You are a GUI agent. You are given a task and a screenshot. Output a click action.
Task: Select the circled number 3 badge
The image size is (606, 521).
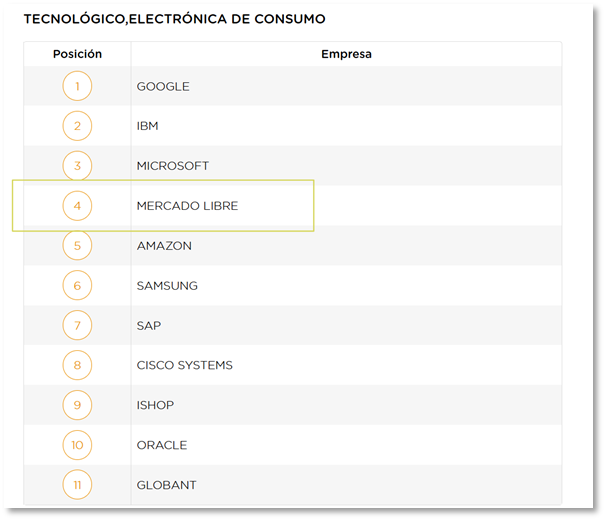(77, 165)
